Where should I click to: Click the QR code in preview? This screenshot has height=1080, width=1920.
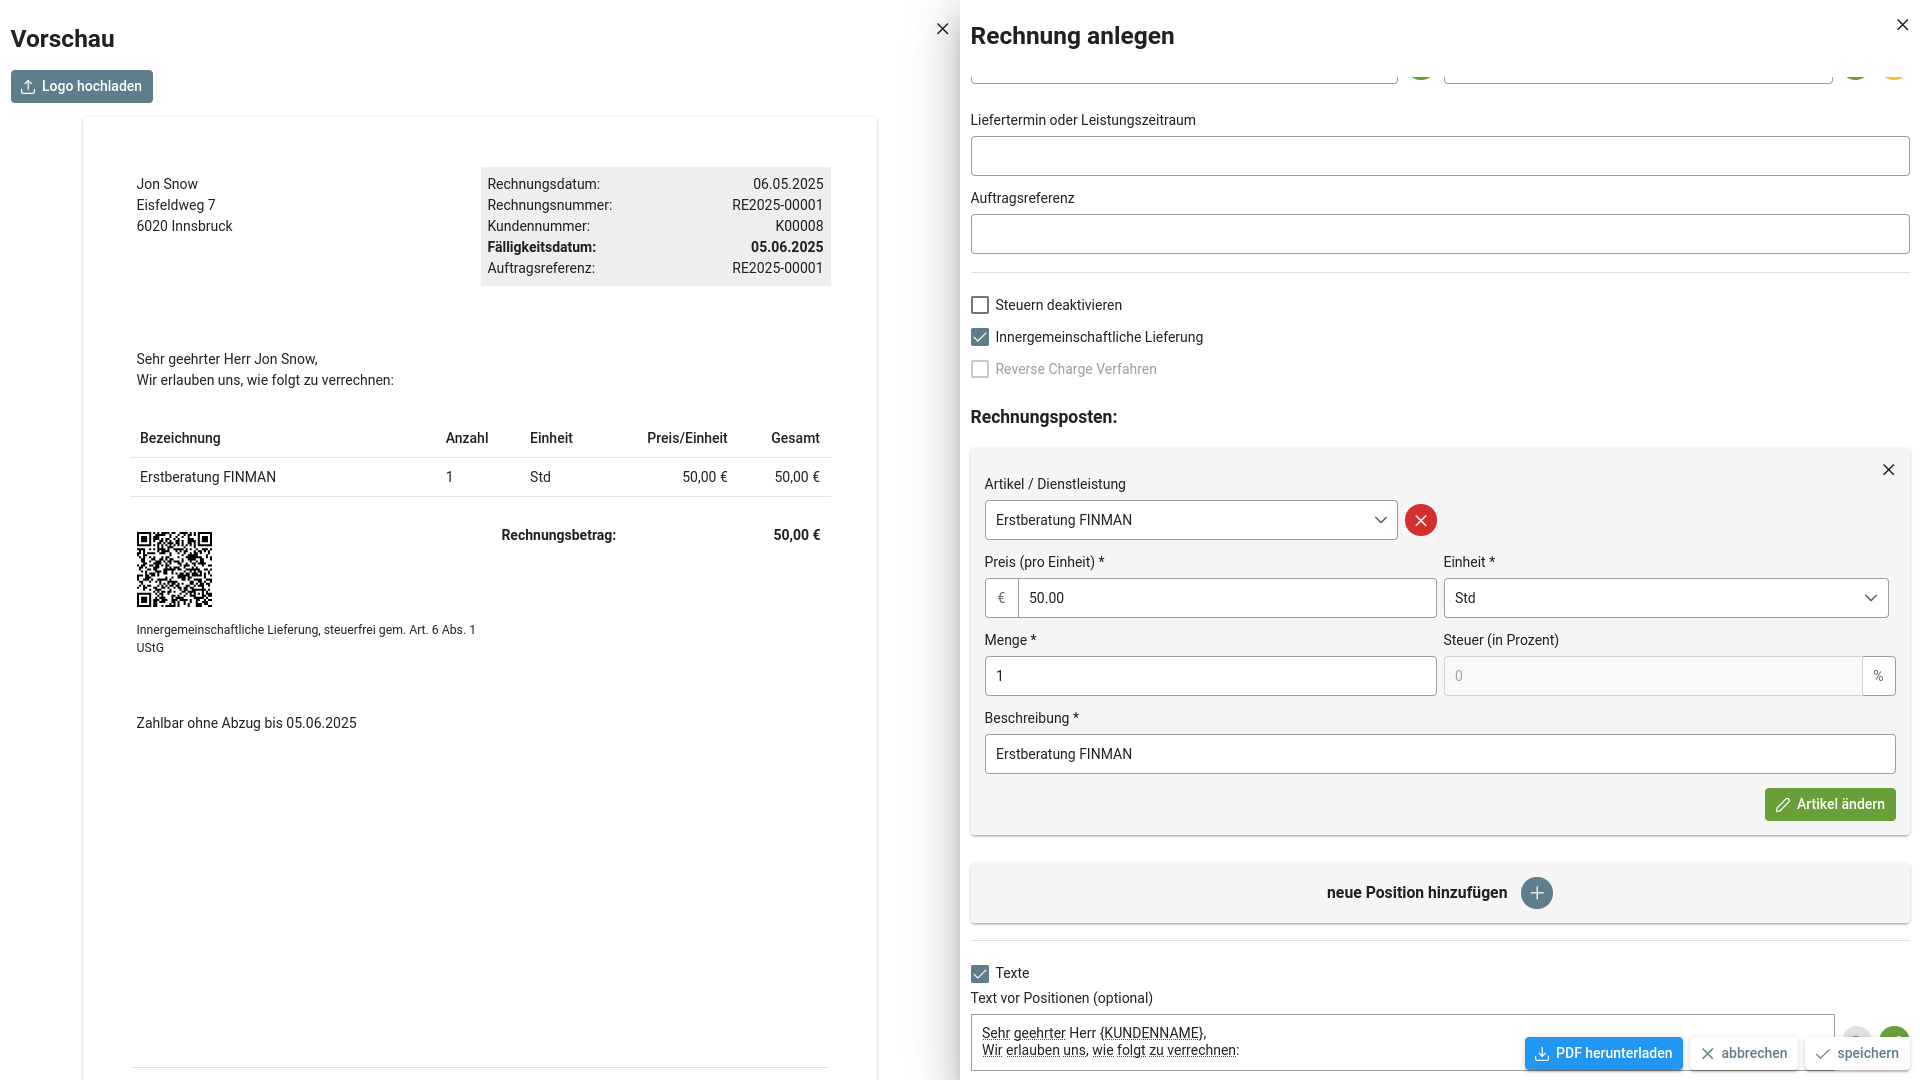click(174, 569)
